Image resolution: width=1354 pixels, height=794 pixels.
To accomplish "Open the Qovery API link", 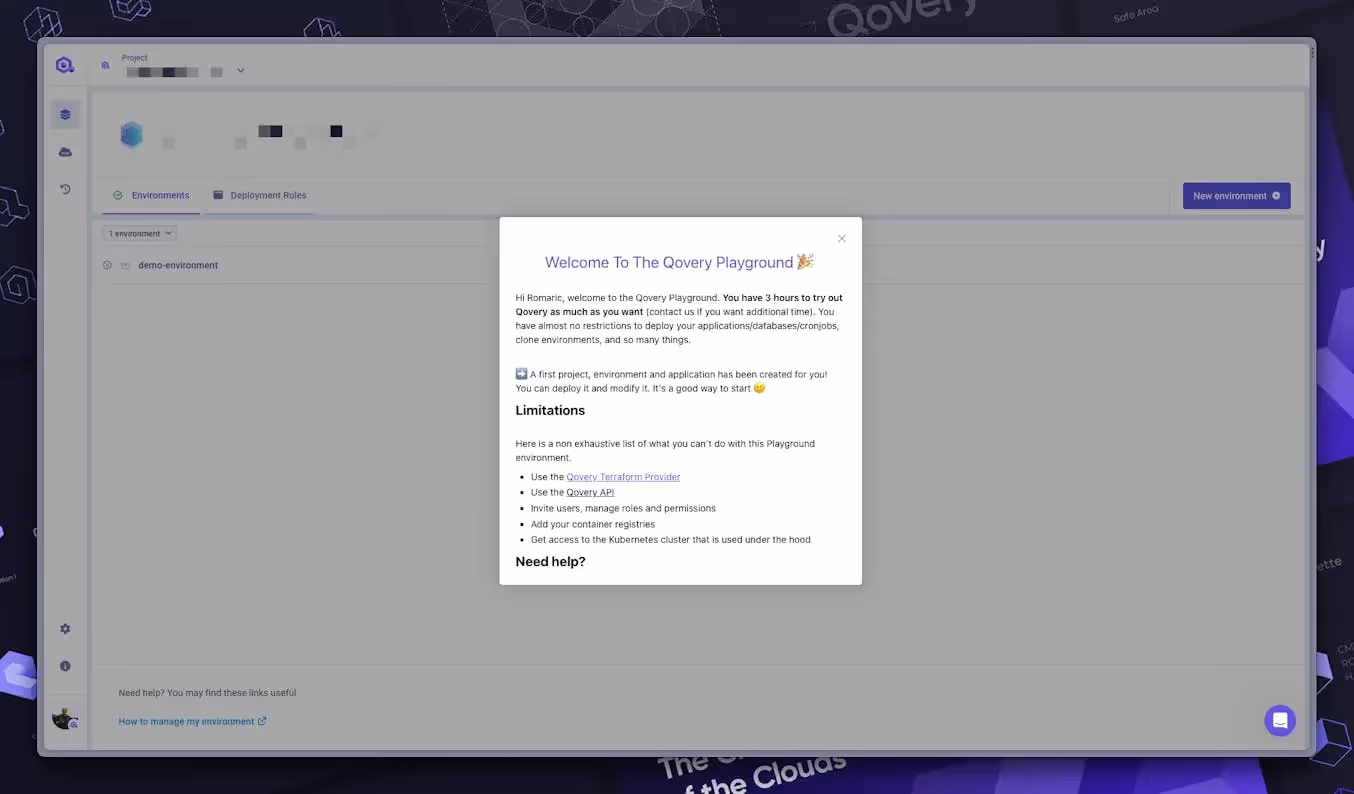I will (590, 492).
